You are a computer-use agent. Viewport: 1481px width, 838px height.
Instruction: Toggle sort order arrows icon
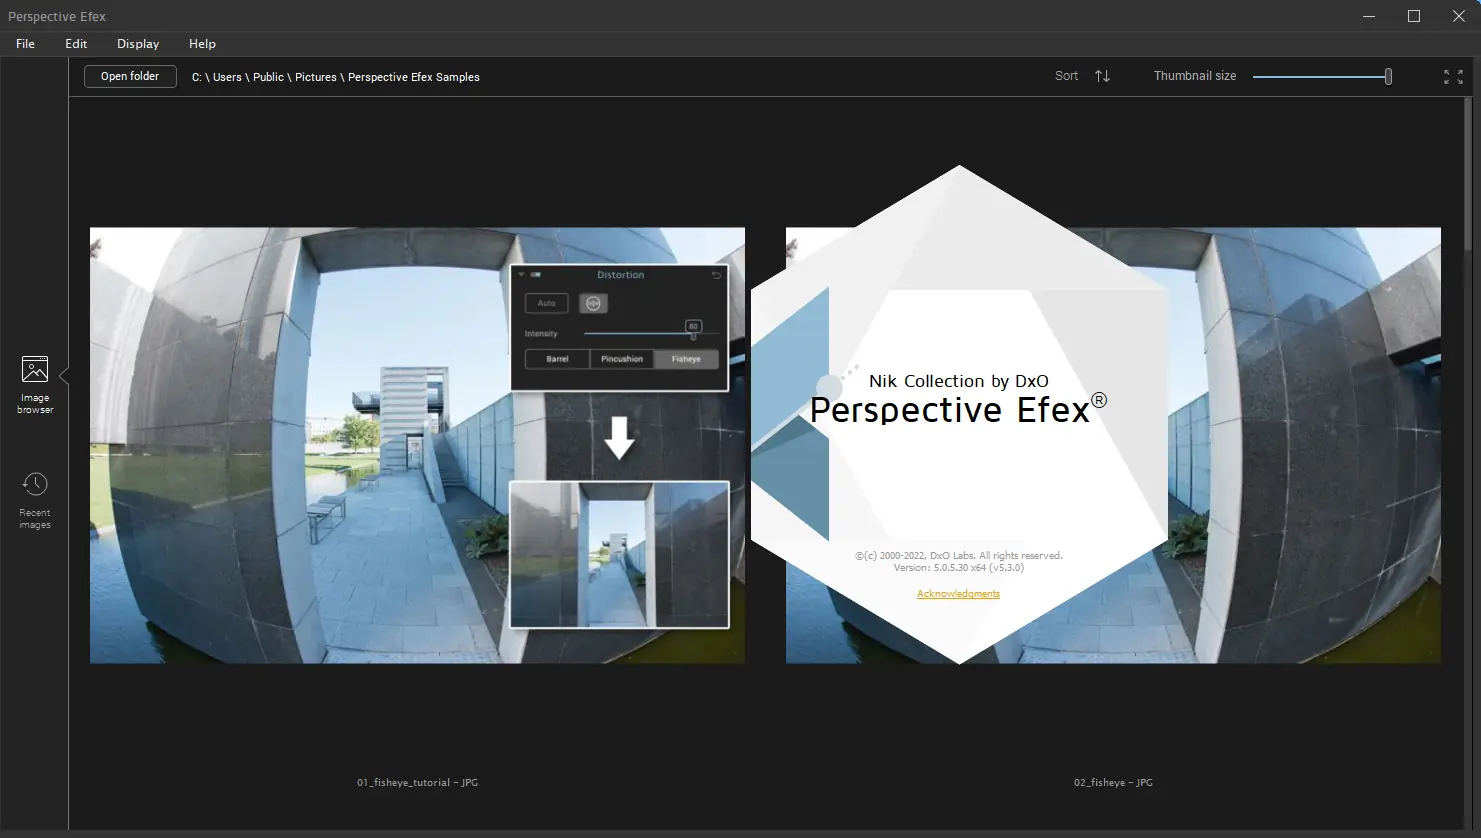coord(1102,76)
